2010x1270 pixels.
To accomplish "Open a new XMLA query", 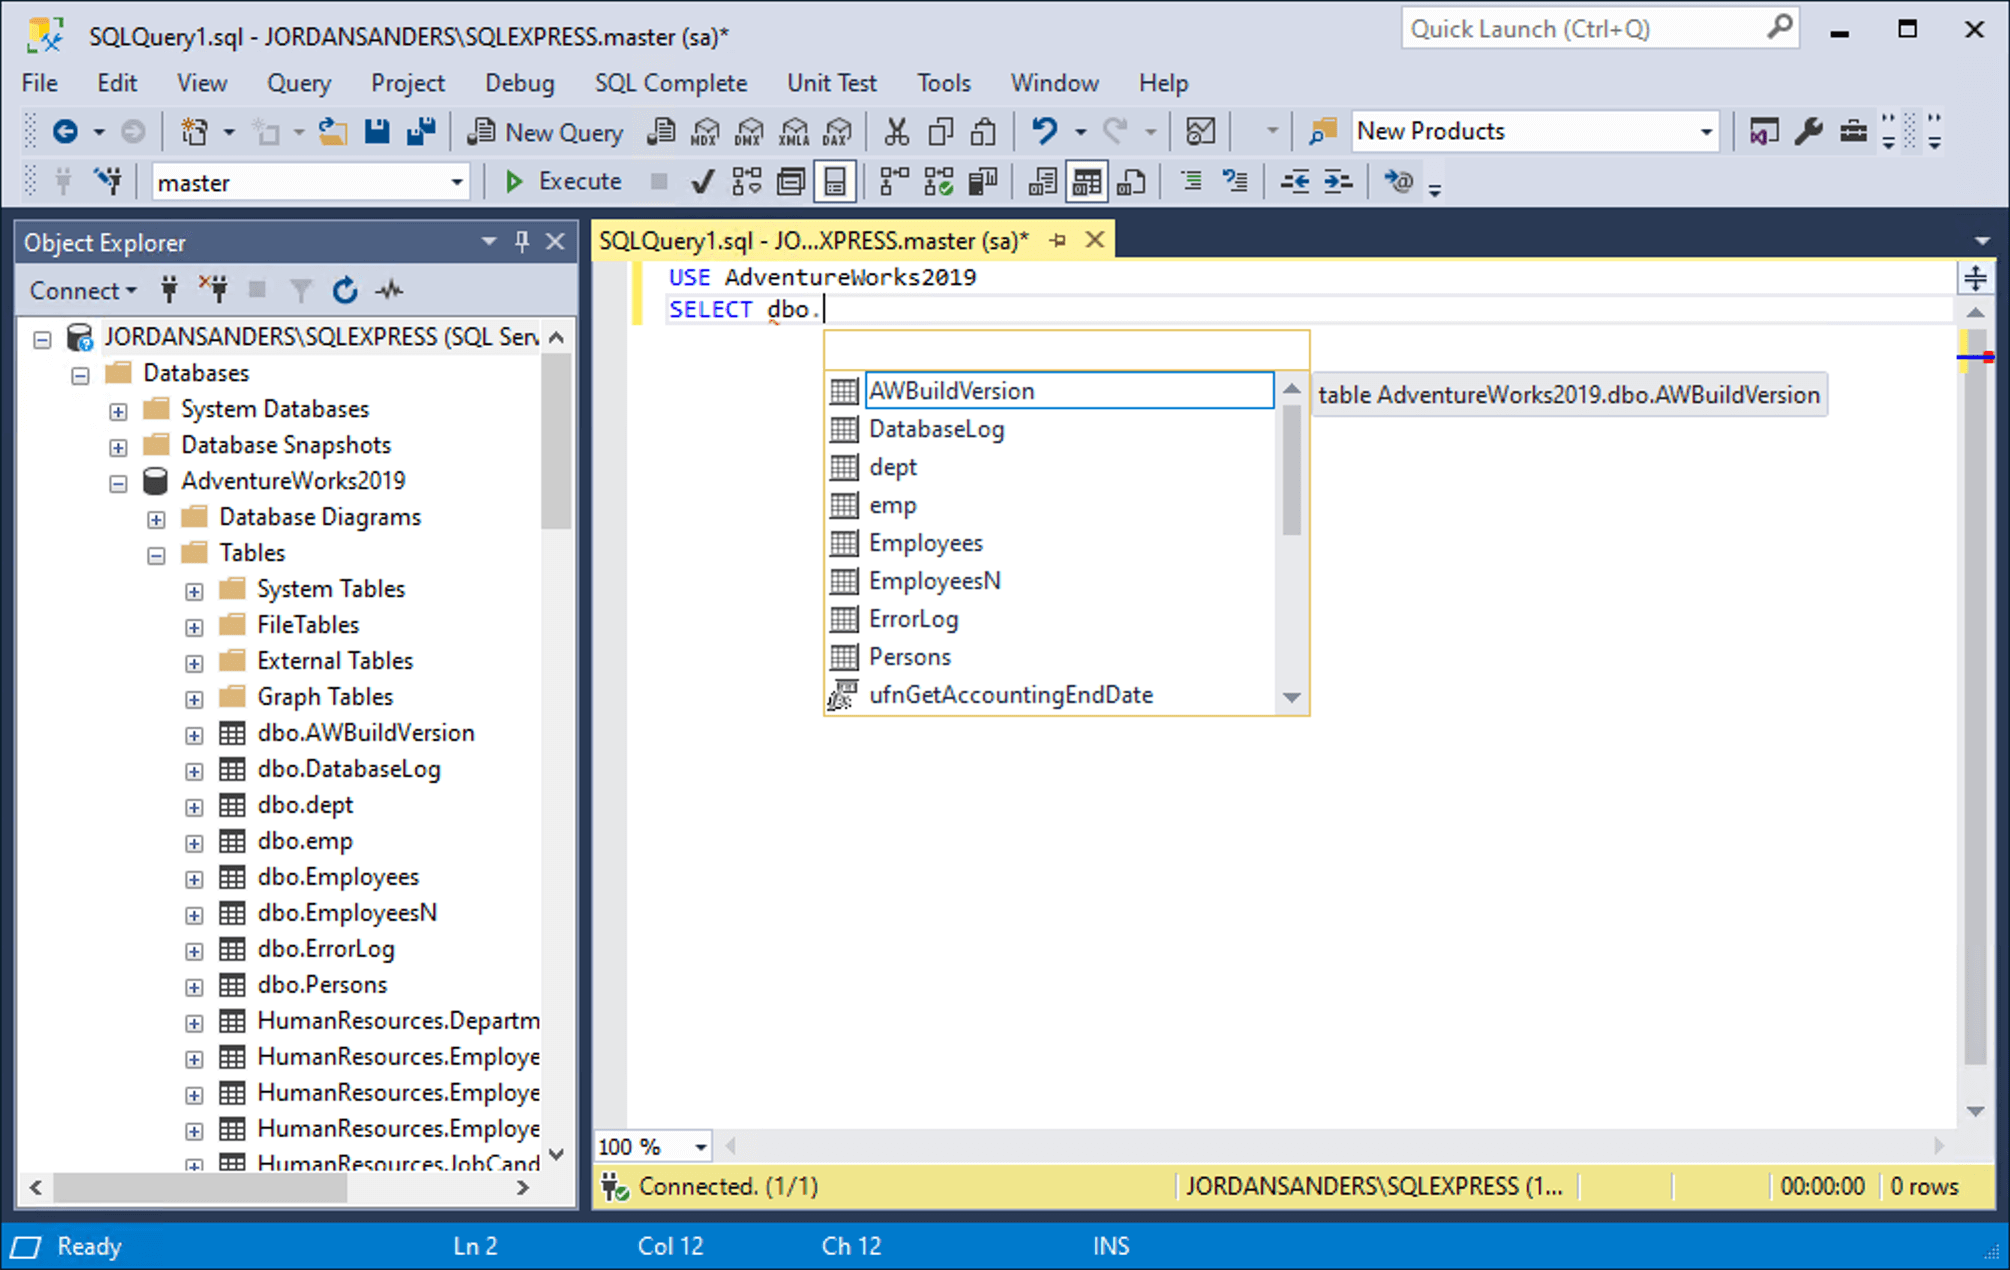I will click(x=794, y=131).
